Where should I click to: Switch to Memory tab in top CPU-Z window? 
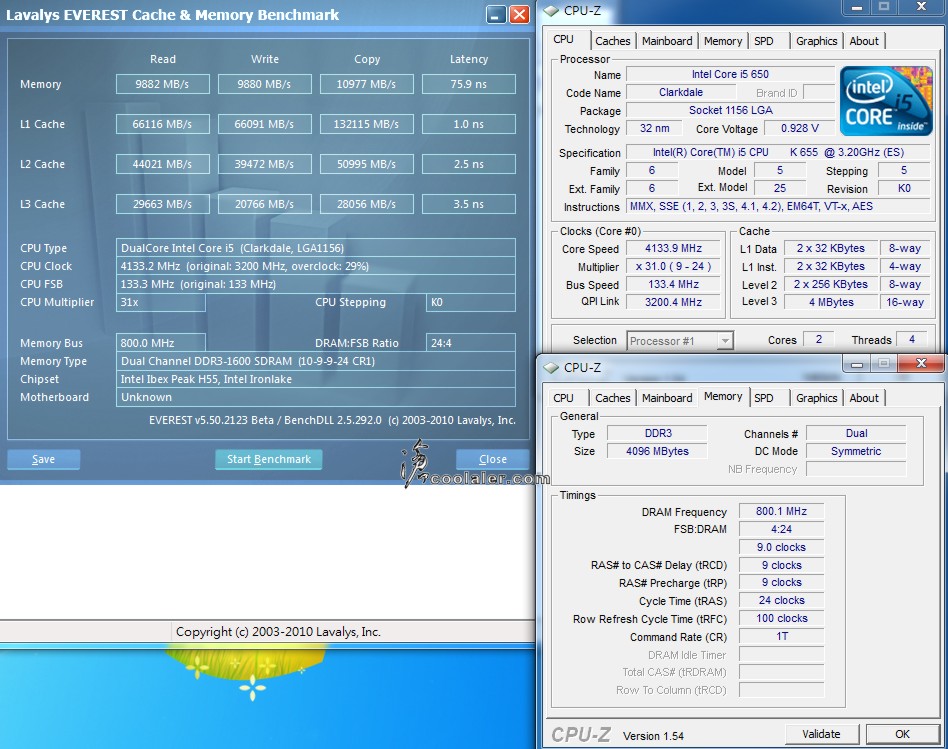pos(722,41)
